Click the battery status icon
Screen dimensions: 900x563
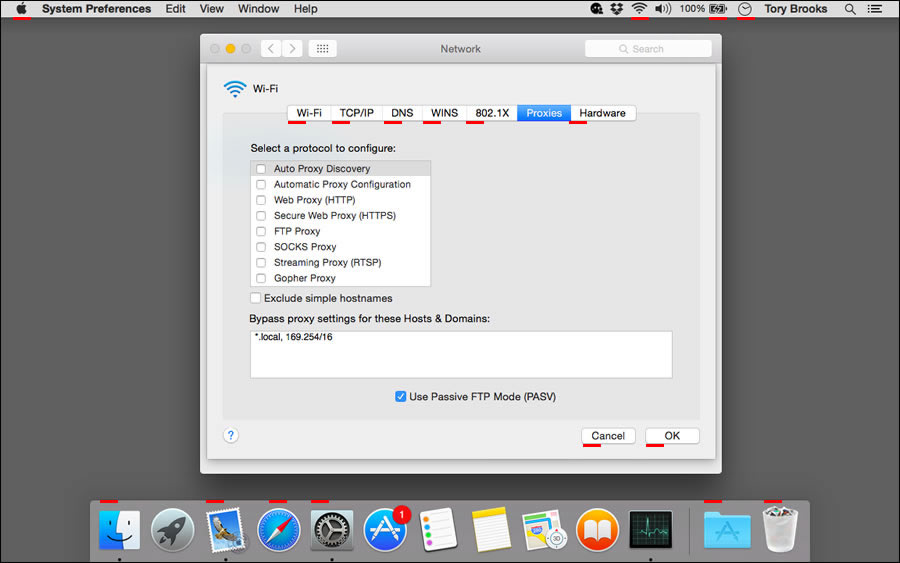pos(718,9)
